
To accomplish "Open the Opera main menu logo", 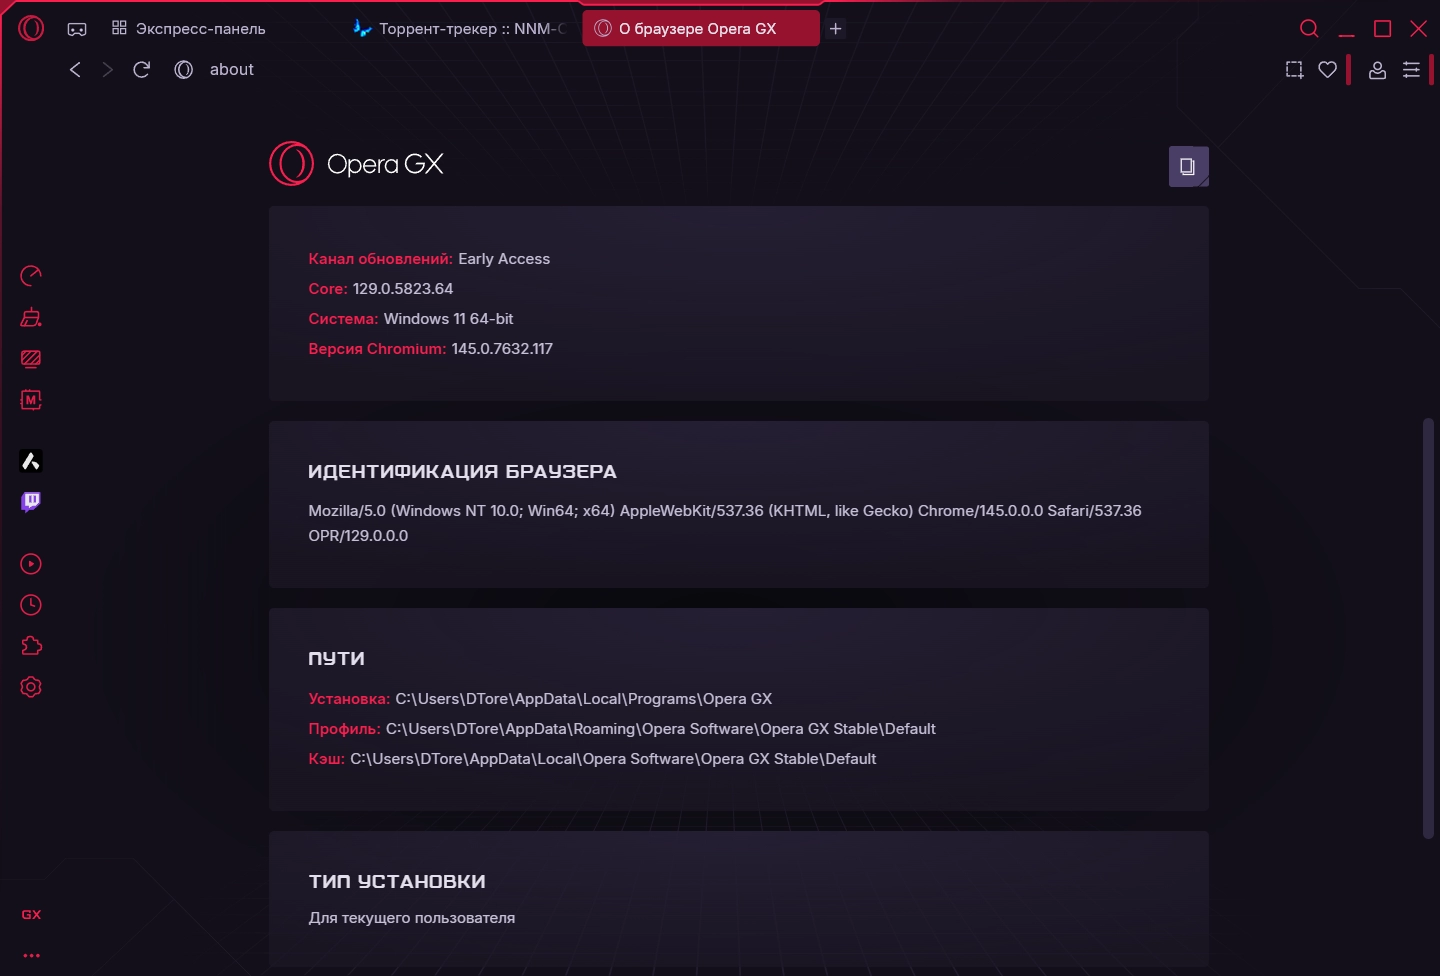I will click(x=31, y=28).
